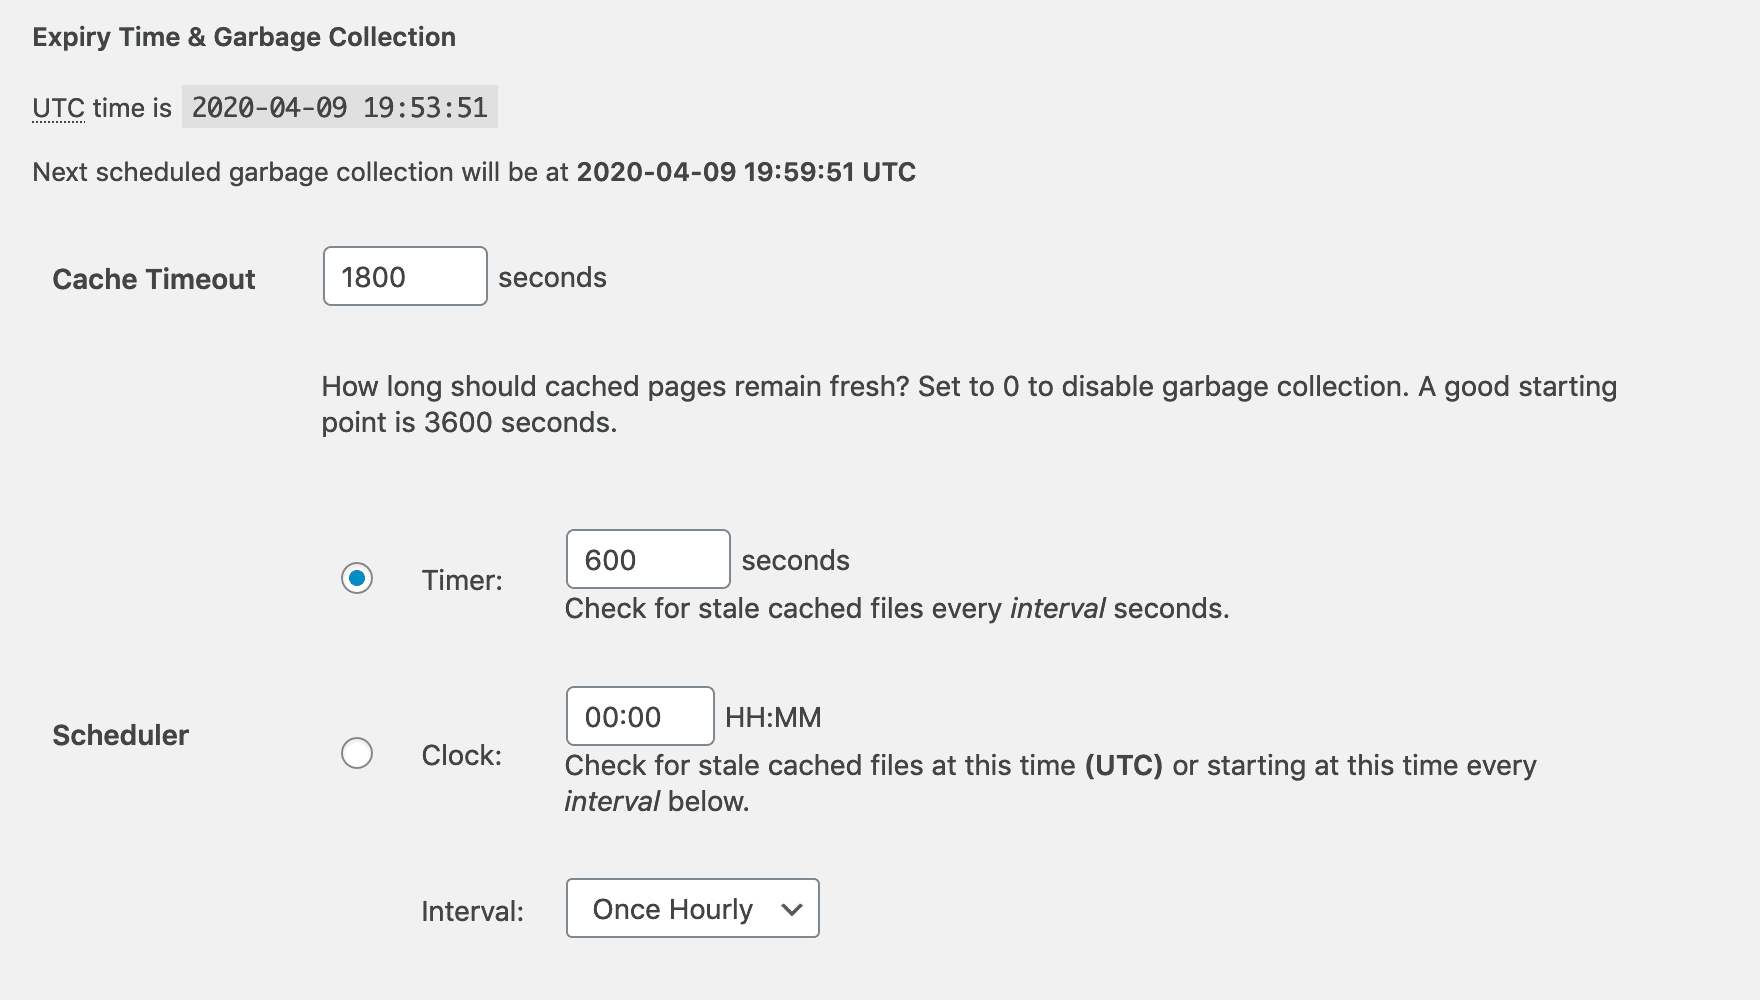Open the UTC abbreviation tooltip link
This screenshot has height=1000, width=1760.
[58, 107]
